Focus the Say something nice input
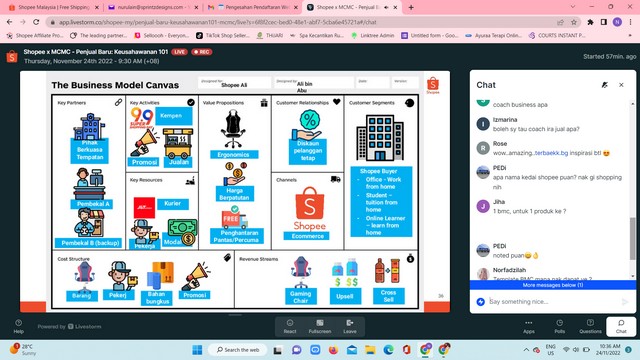Screen dimensions: 640x360 click(553, 302)
